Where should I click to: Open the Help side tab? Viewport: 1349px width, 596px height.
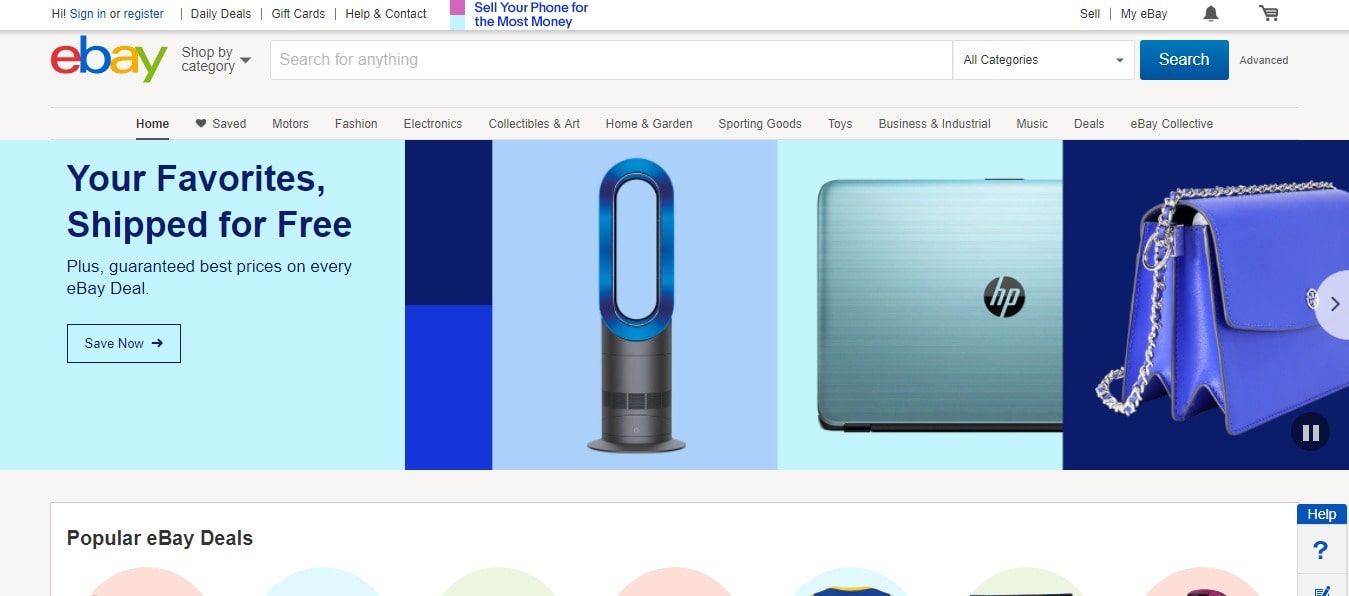coord(1322,514)
